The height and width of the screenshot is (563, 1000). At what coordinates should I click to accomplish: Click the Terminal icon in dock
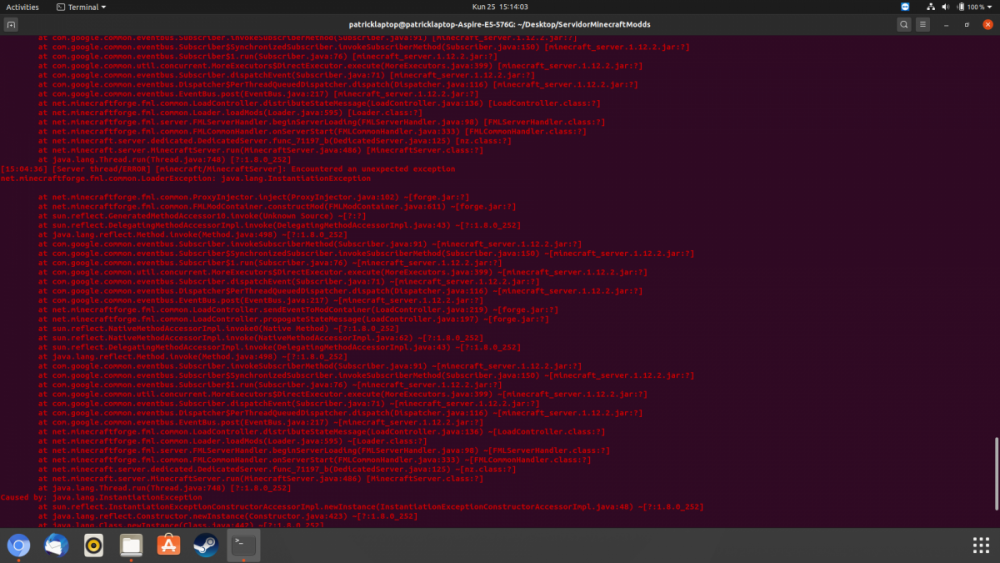click(x=244, y=545)
